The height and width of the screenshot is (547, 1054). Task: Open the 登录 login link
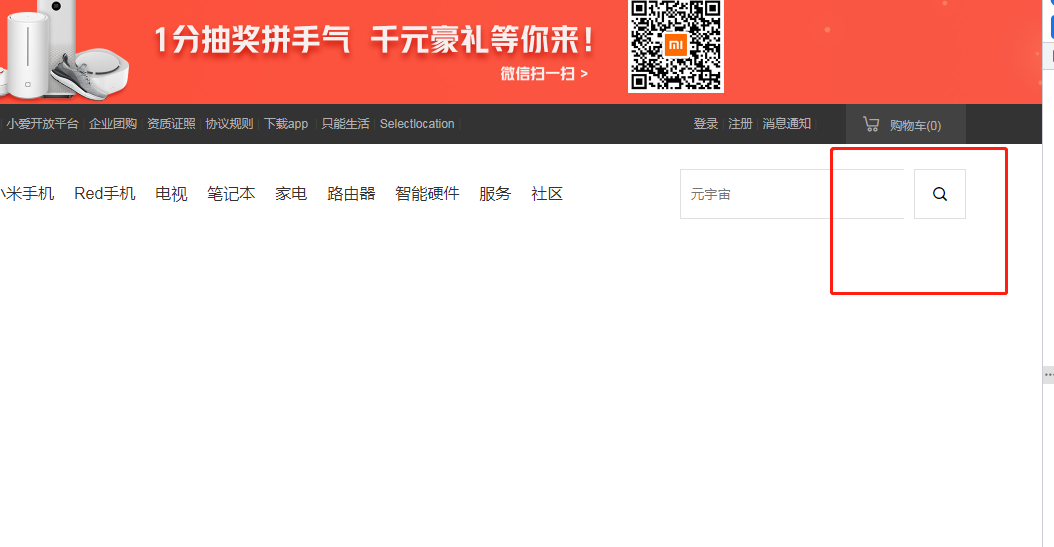[x=706, y=124]
